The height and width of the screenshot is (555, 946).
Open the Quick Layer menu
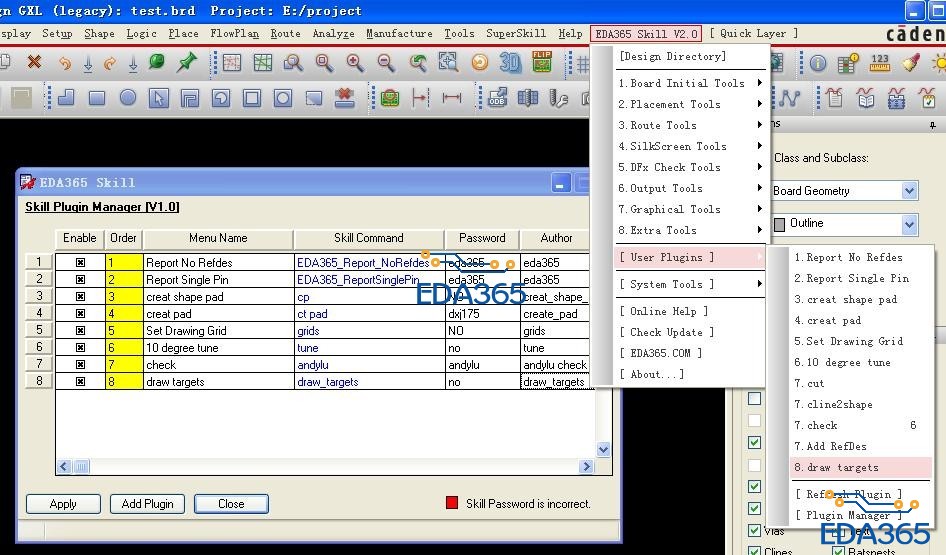[754, 34]
